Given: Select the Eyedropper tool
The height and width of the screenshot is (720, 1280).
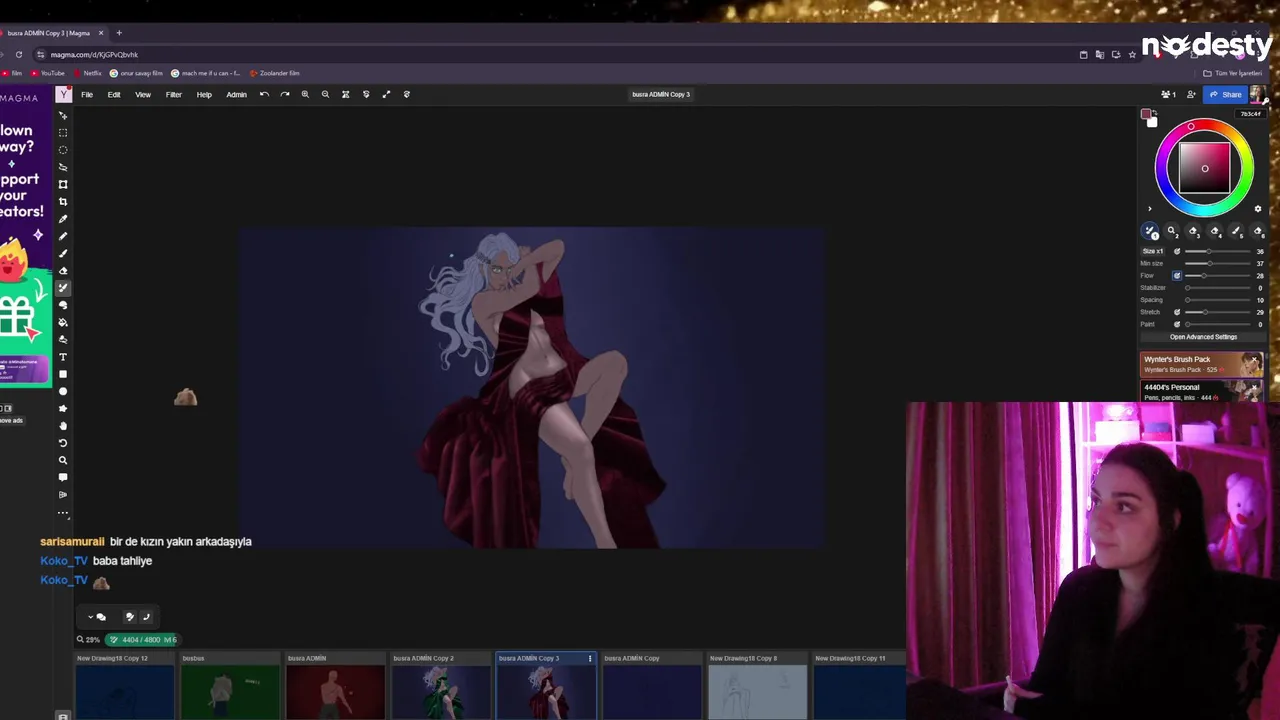Looking at the screenshot, I should 63,219.
